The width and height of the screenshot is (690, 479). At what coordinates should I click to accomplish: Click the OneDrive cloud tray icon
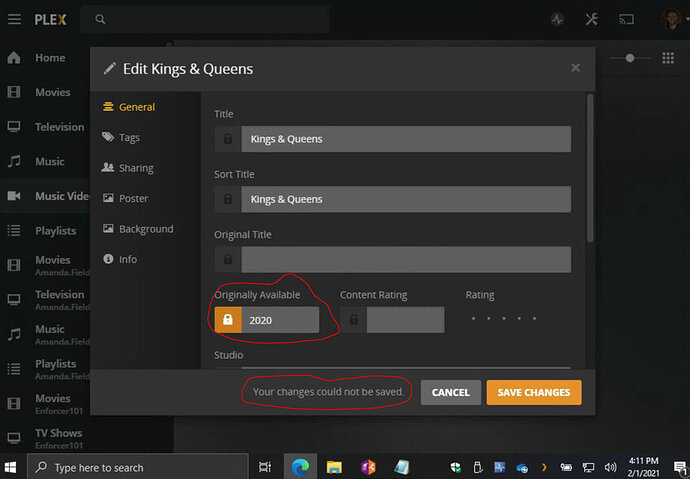click(x=522, y=468)
